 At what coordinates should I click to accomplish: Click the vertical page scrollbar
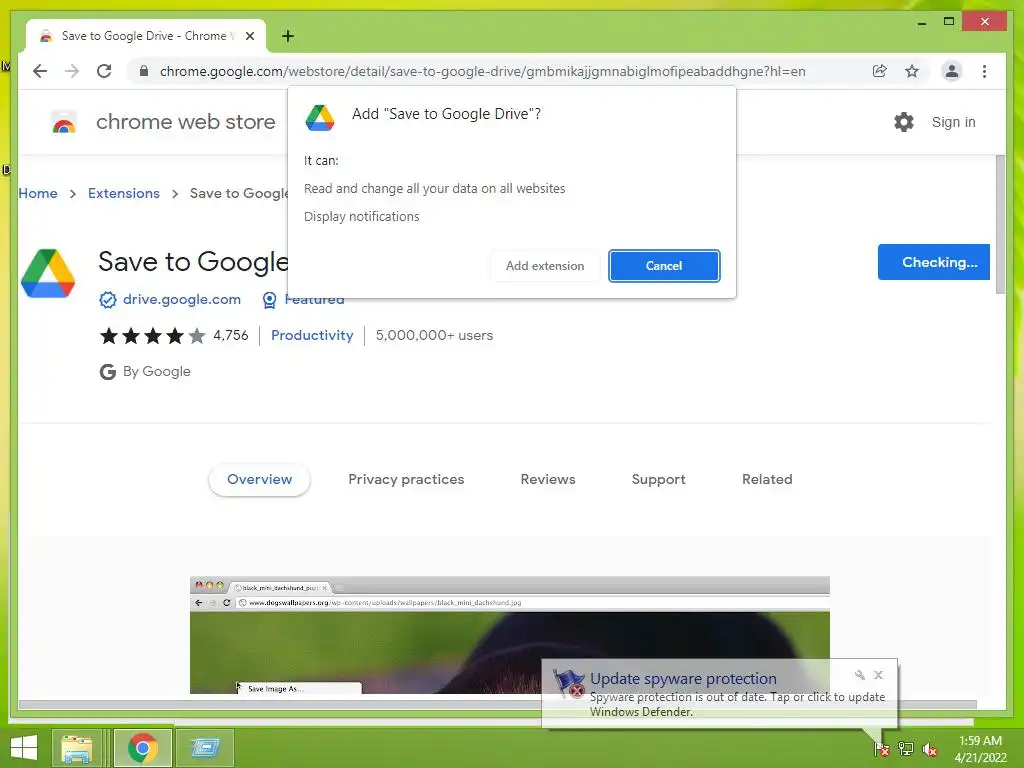[1000, 225]
